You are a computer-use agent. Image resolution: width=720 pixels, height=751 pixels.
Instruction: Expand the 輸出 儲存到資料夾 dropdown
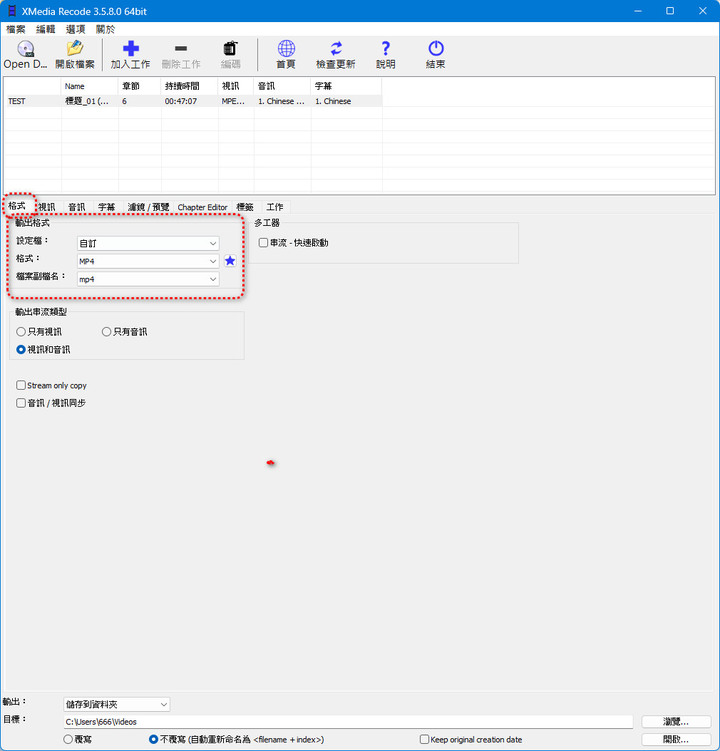(x=116, y=704)
